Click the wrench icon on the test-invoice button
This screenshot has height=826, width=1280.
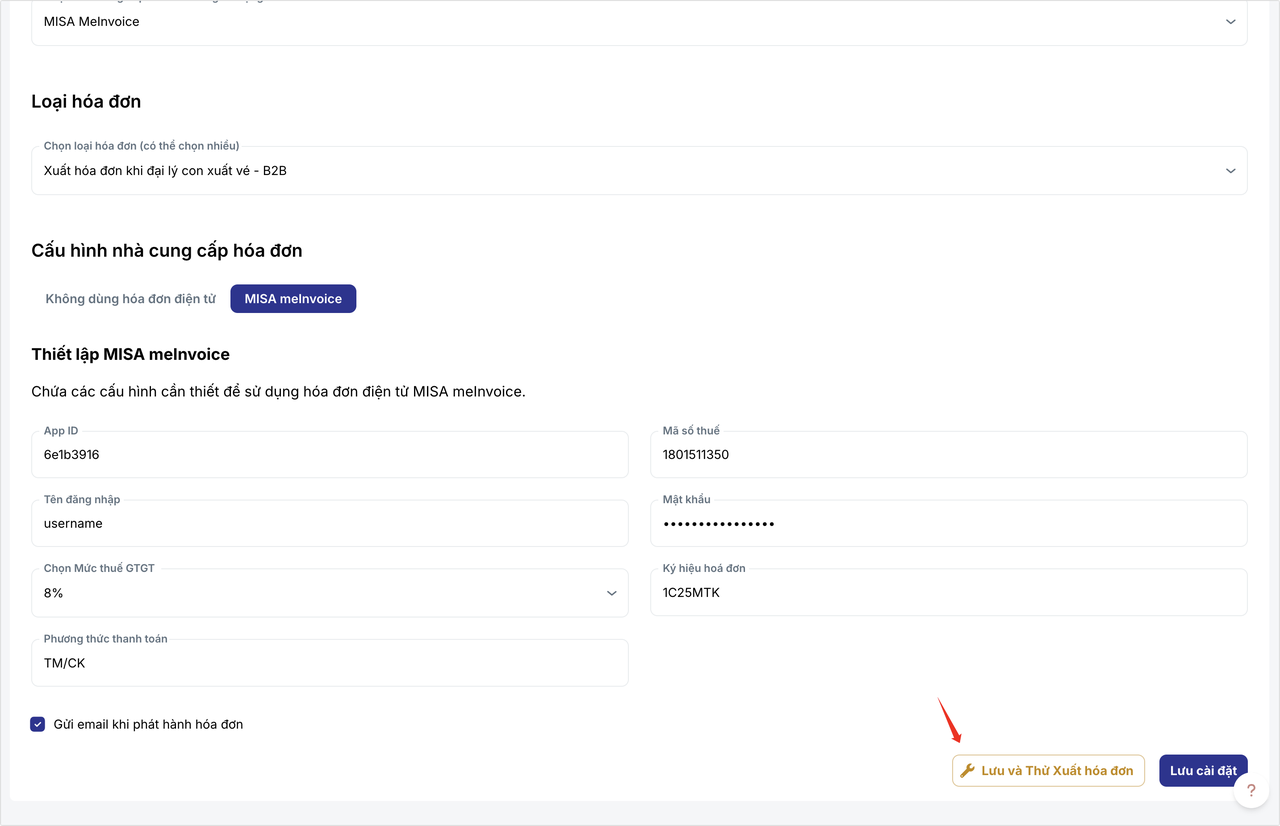tap(967, 771)
